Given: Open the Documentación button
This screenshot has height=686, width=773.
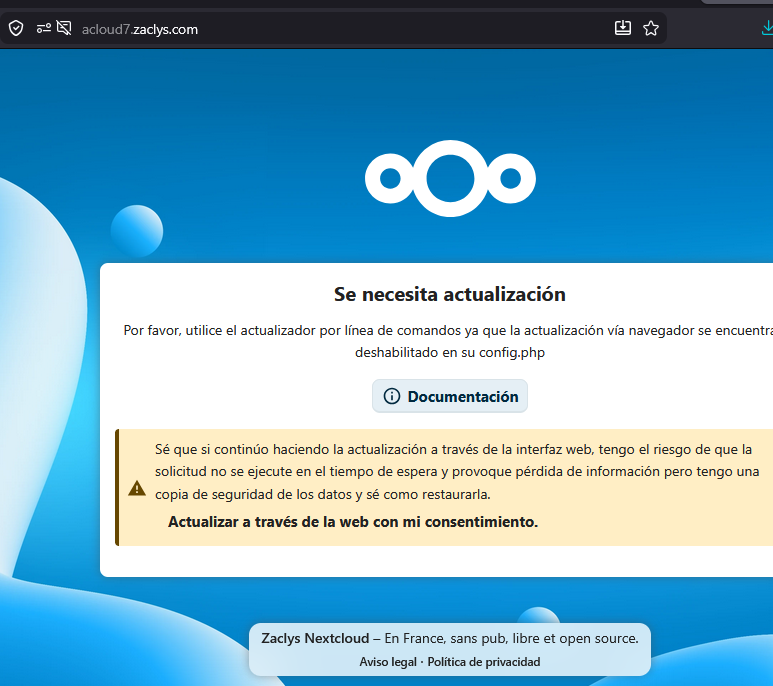Looking at the screenshot, I should tap(450, 396).
